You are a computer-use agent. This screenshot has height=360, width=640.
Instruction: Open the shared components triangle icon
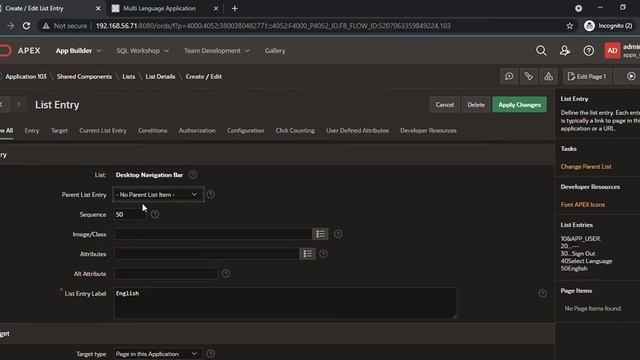tap(549, 76)
